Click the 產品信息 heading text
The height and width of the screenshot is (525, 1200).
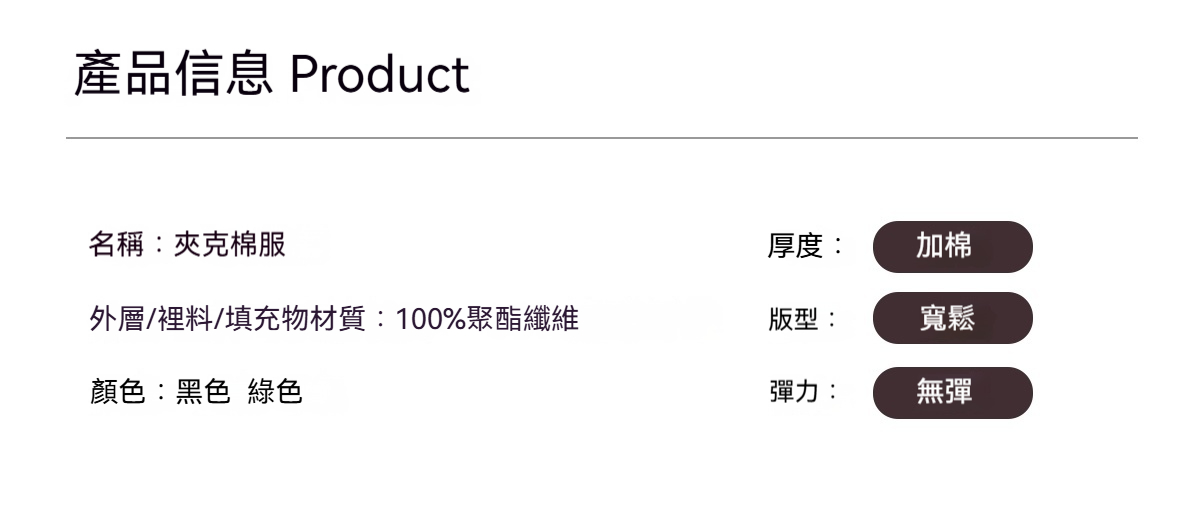(173, 75)
